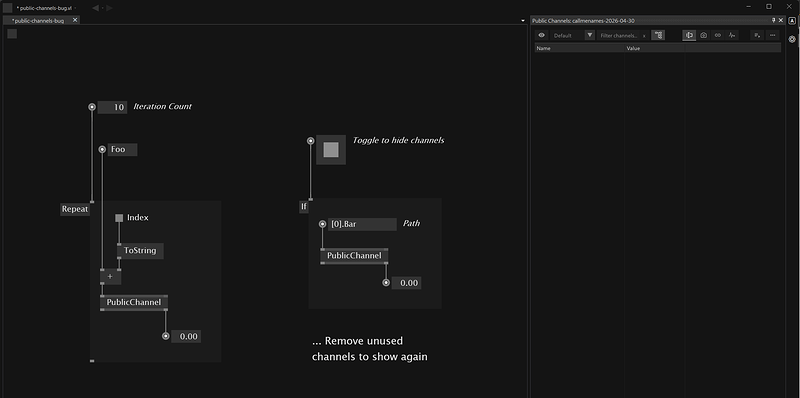
Task: Clear the channel filter with the x
Action: (644, 36)
